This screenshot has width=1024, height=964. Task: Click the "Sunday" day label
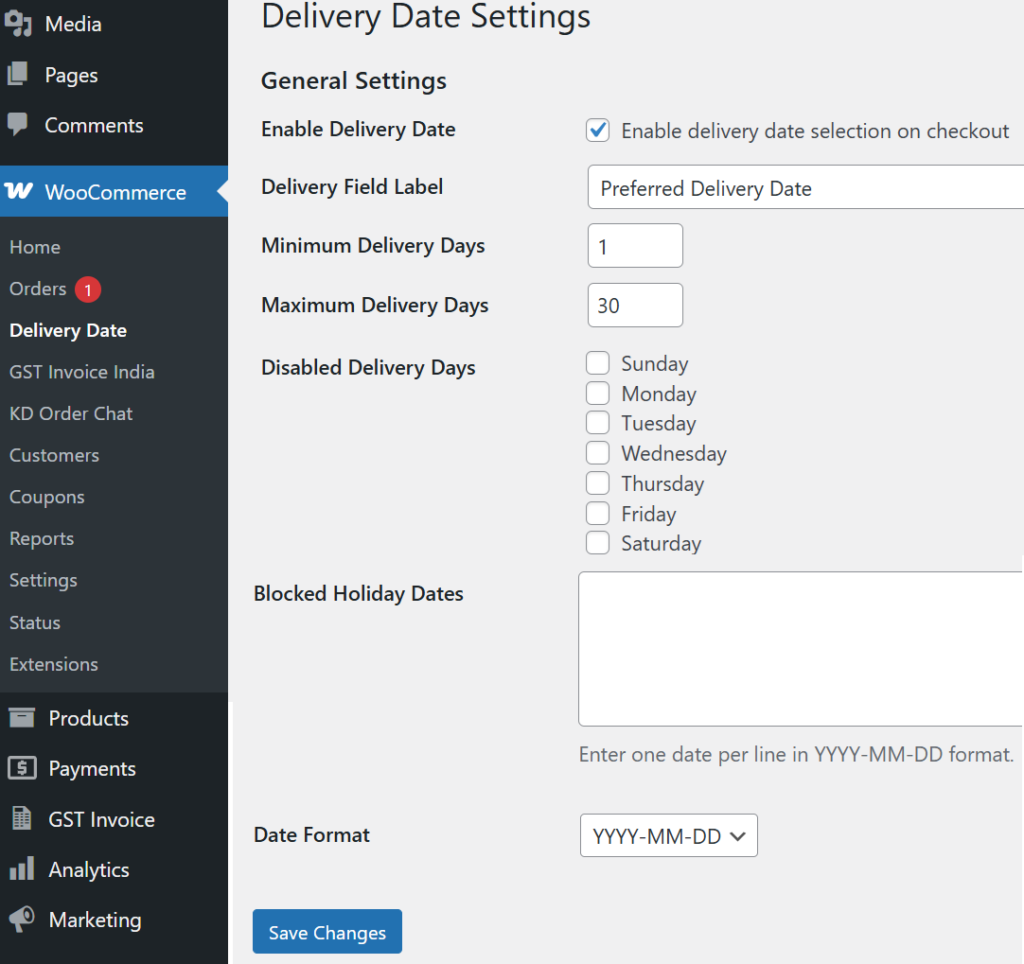click(x=654, y=363)
